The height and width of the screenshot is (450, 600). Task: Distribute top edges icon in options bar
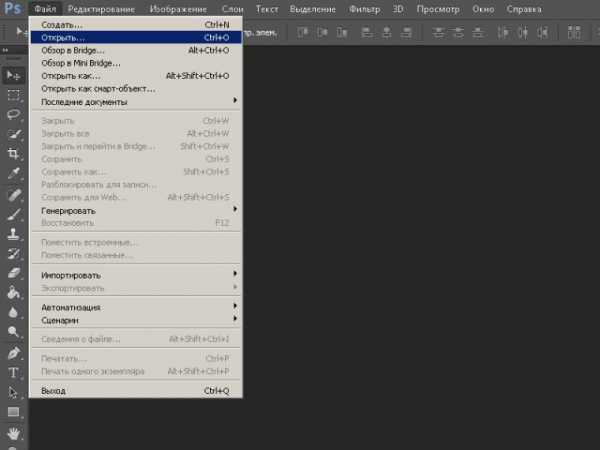tap(439, 33)
